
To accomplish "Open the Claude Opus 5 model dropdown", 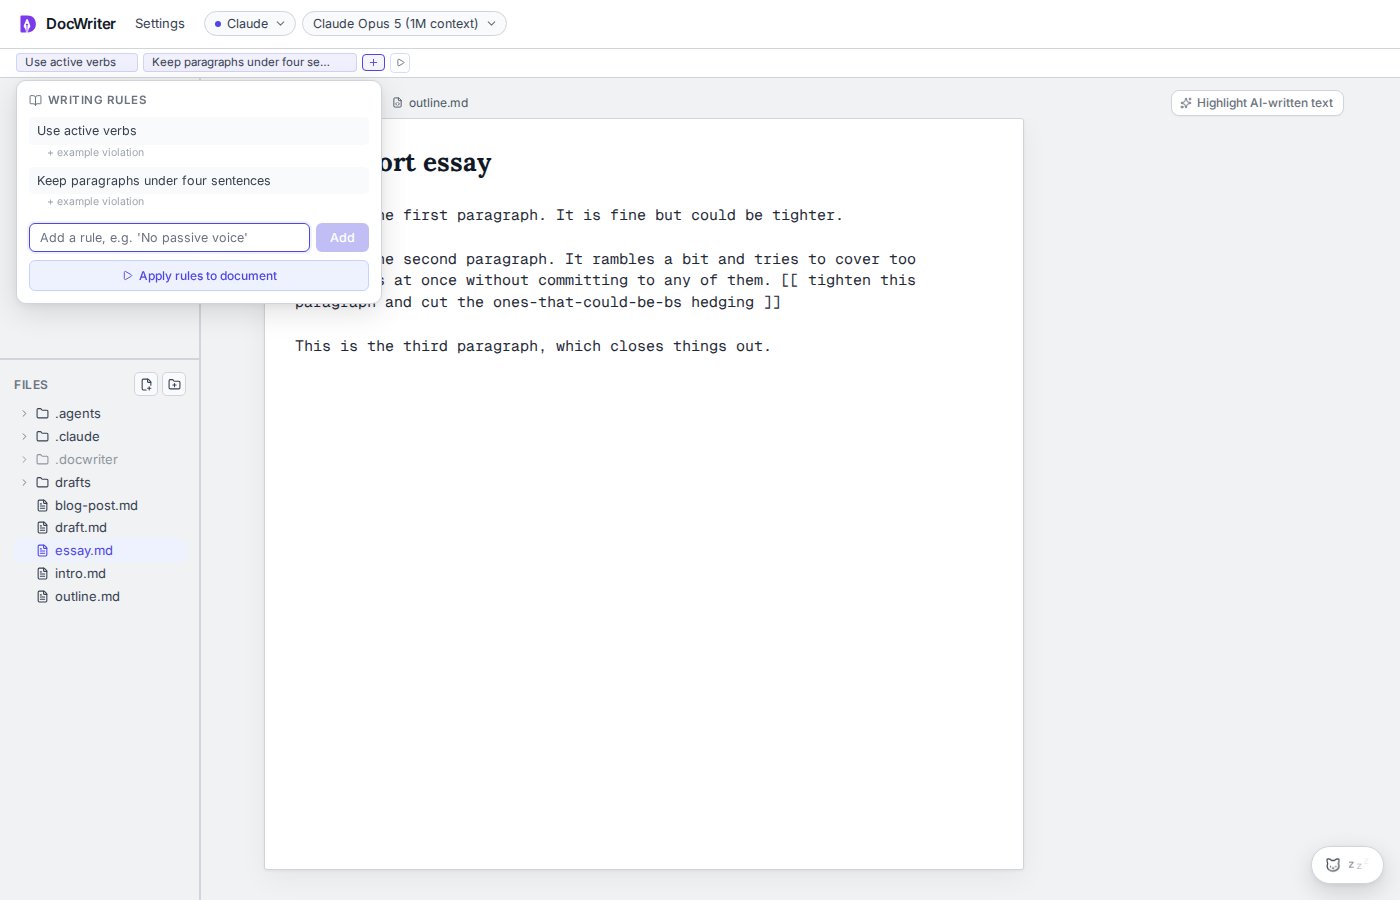I will [404, 24].
